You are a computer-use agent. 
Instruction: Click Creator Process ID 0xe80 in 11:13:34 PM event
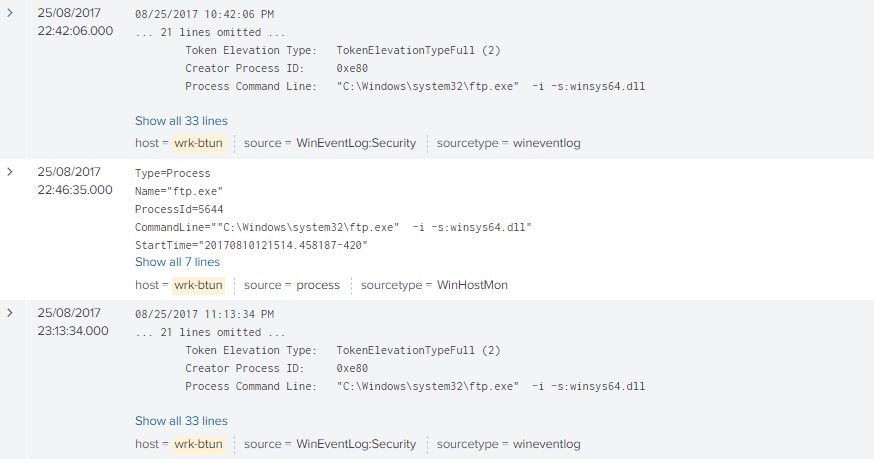276,368
